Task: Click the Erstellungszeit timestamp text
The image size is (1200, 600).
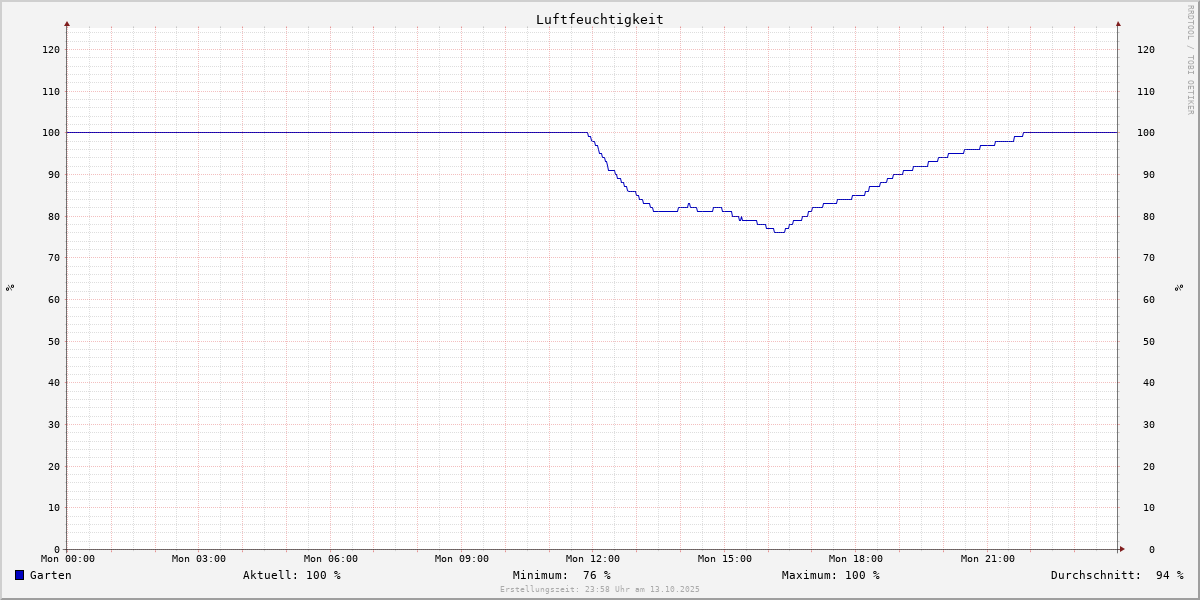Action: click(x=599, y=590)
